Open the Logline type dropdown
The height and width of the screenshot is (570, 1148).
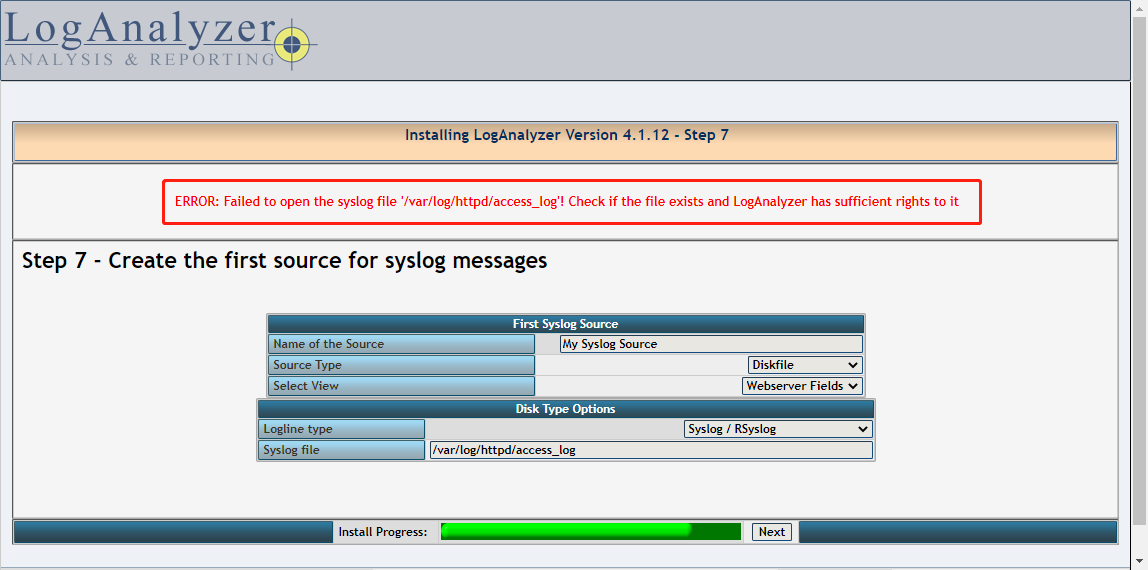click(778, 429)
